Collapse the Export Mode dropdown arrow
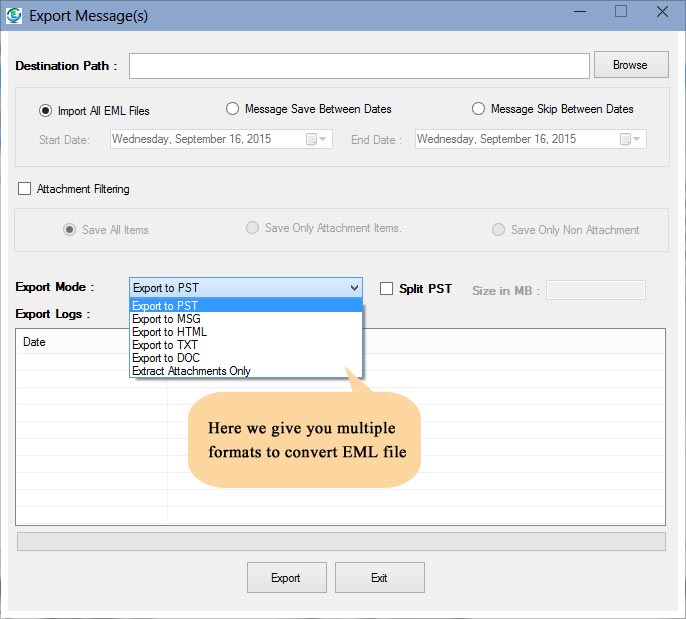Viewport: 686px width, 619px height. click(354, 288)
